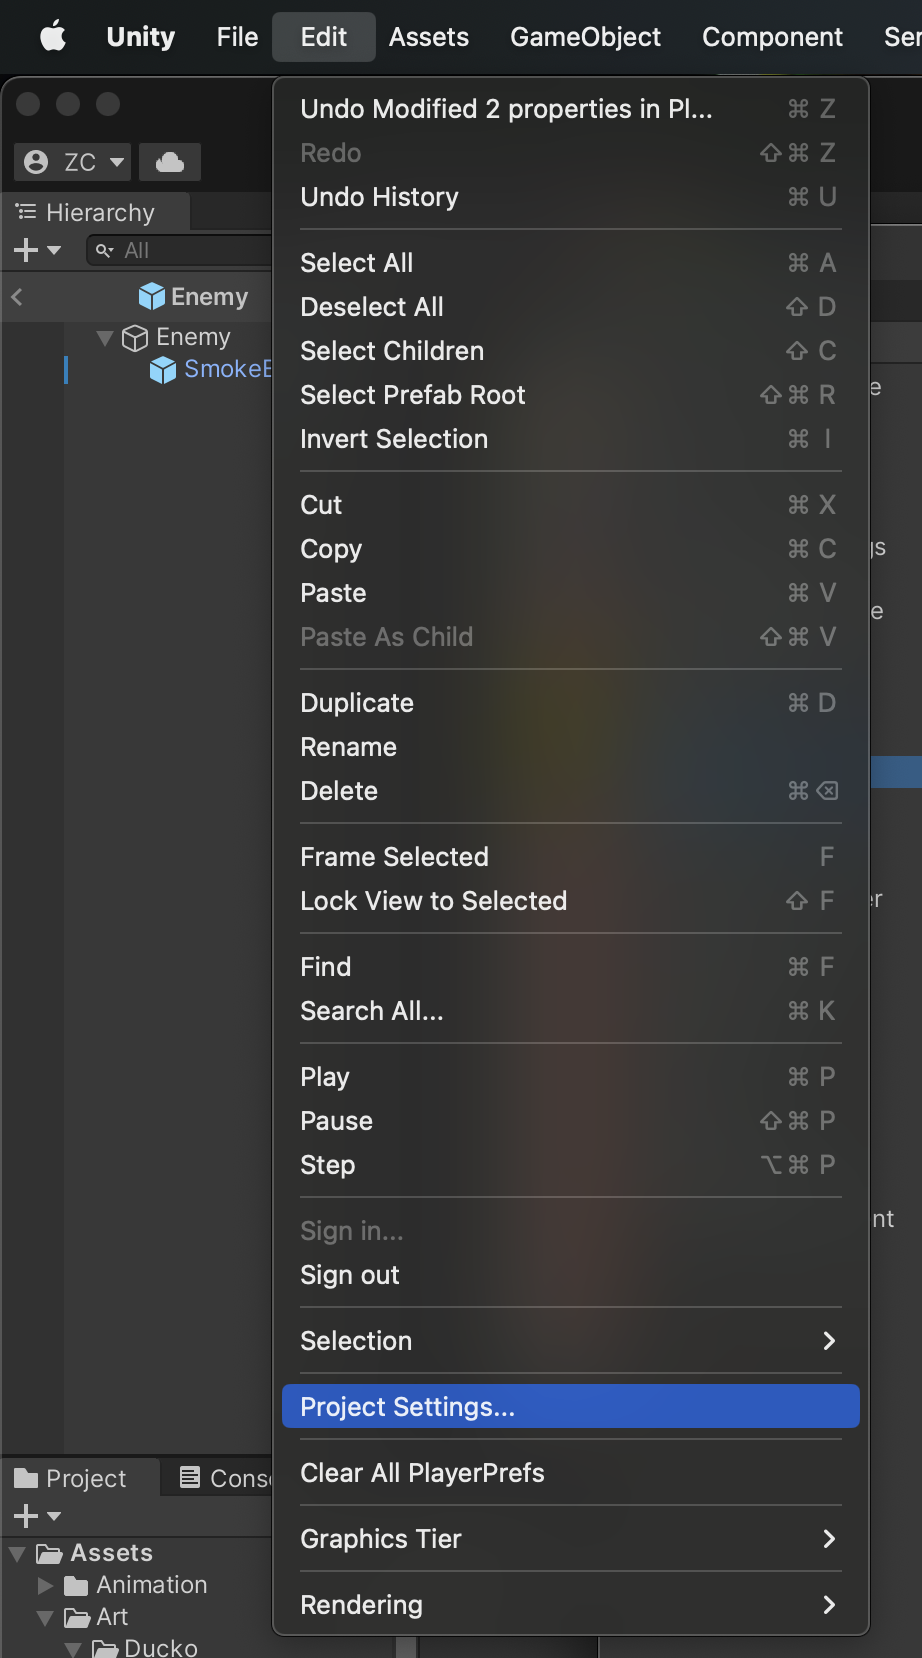Select the SmokeE prefab child object
The image size is (922, 1658).
pyautogui.click(x=226, y=369)
